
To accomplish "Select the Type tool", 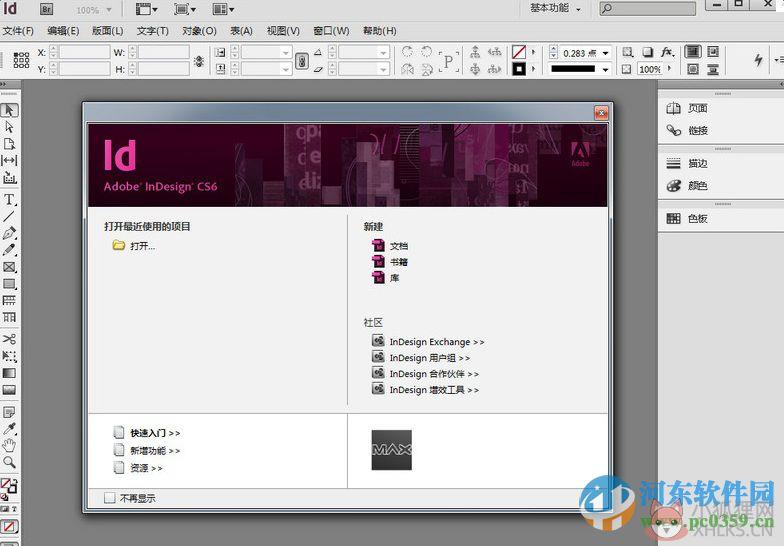I will pyautogui.click(x=9, y=200).
